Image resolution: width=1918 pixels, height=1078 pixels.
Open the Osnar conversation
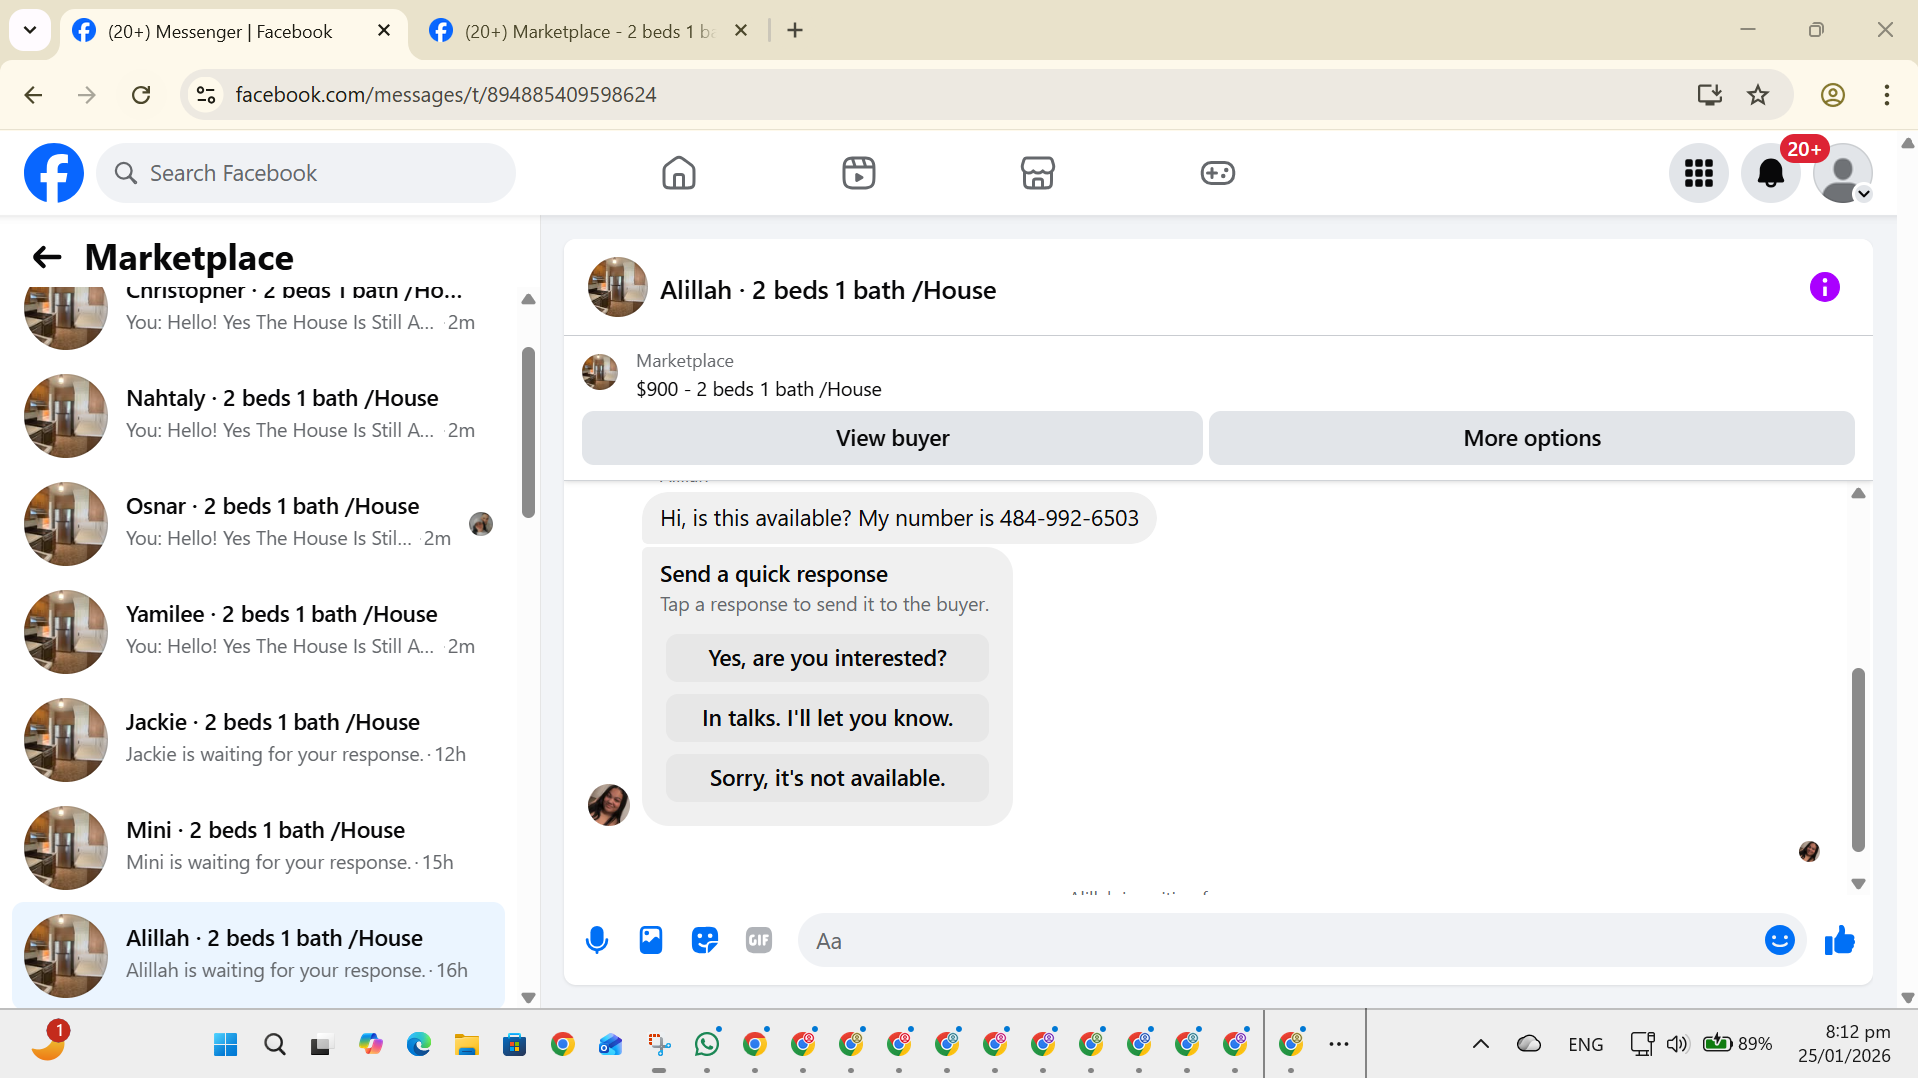[x=258, y=523]
